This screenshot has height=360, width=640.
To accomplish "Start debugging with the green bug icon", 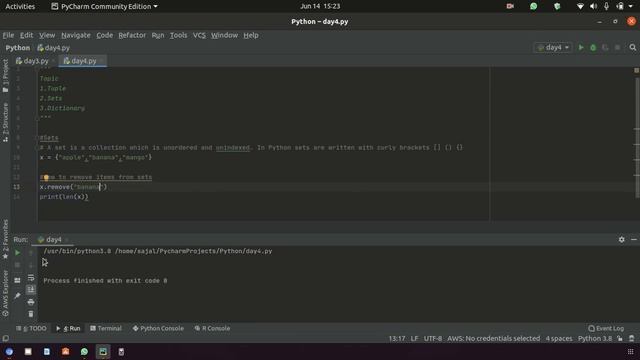I will point(593,48).
